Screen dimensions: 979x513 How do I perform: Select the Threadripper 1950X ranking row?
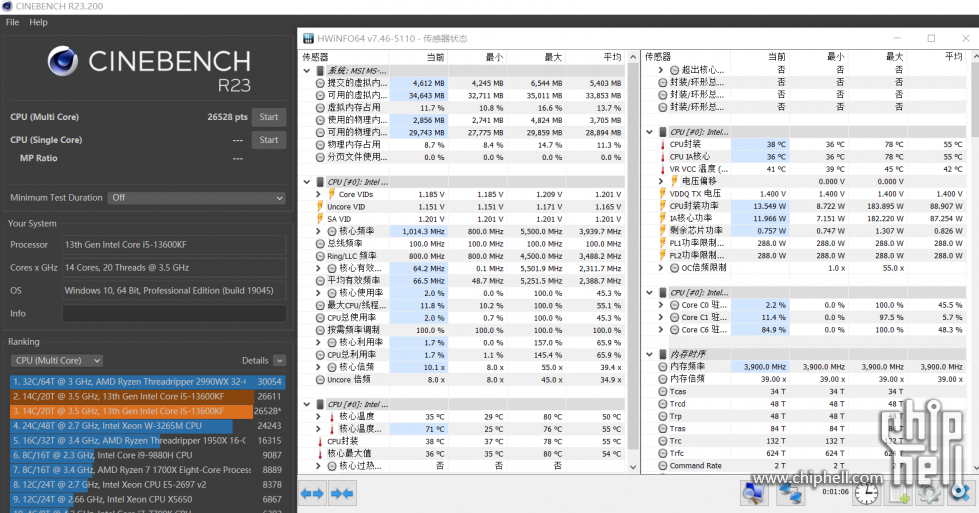click(x=147, y=441)
